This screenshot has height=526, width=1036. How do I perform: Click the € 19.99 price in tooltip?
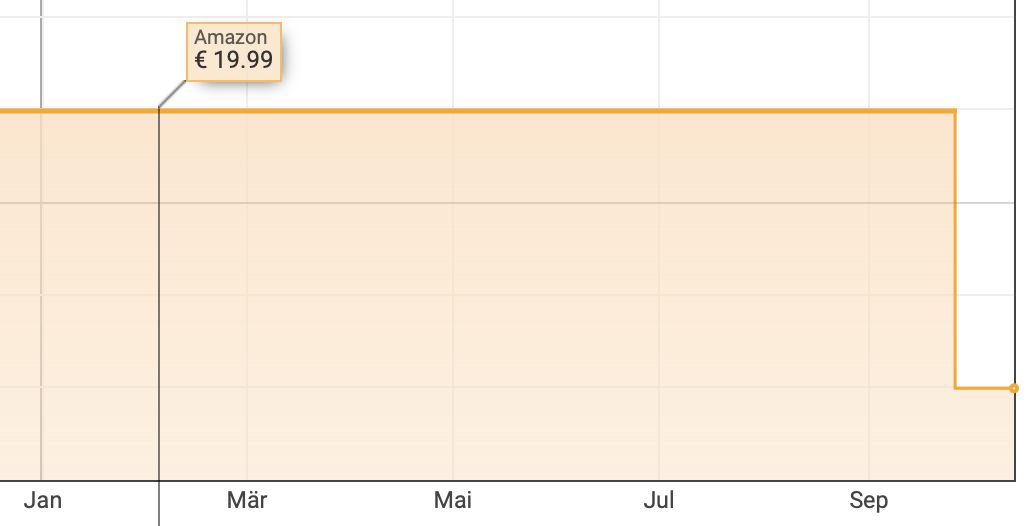pos(234,60)
